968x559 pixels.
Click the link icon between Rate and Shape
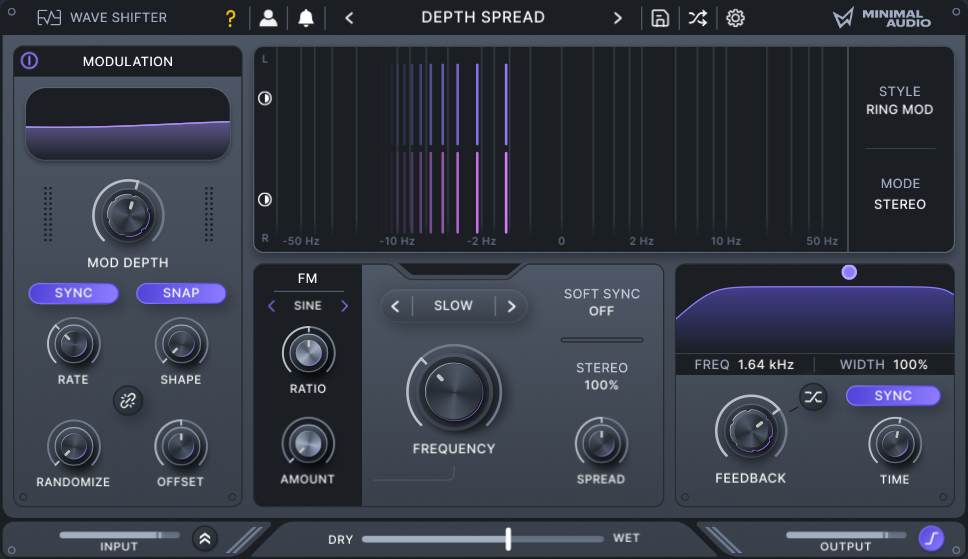click(130, 401)
